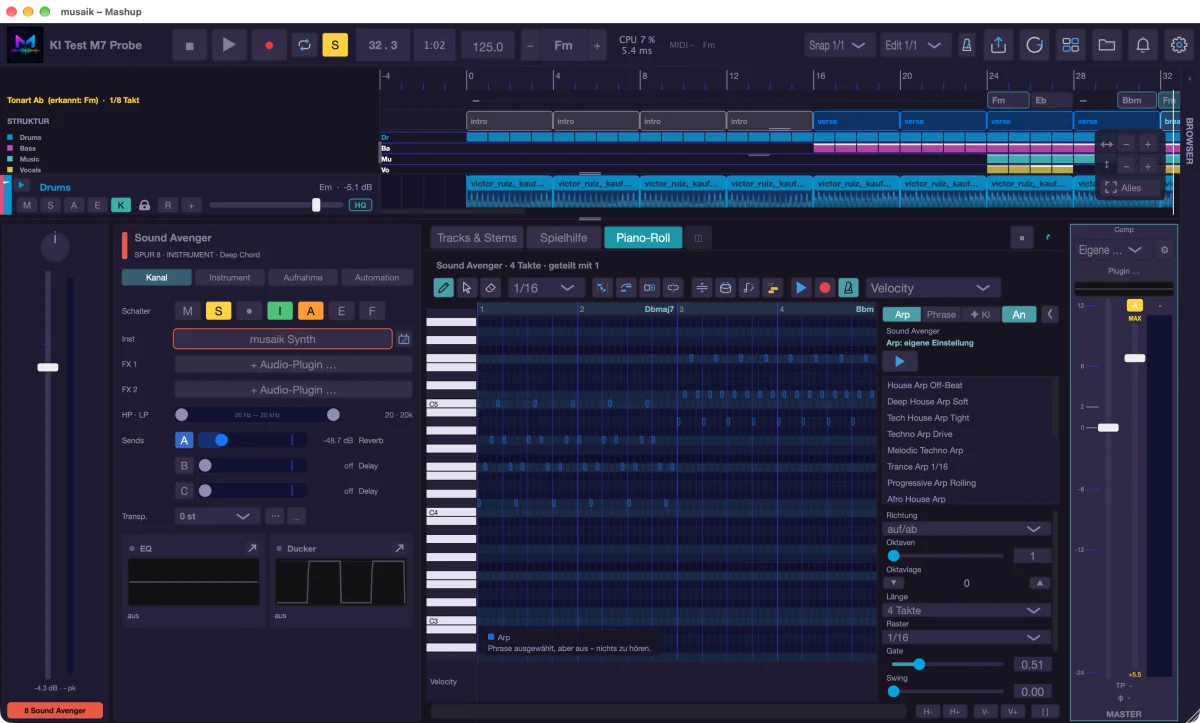
Task: Select the pencil draw tool in Piano-Roll
Action: [444, 288]
